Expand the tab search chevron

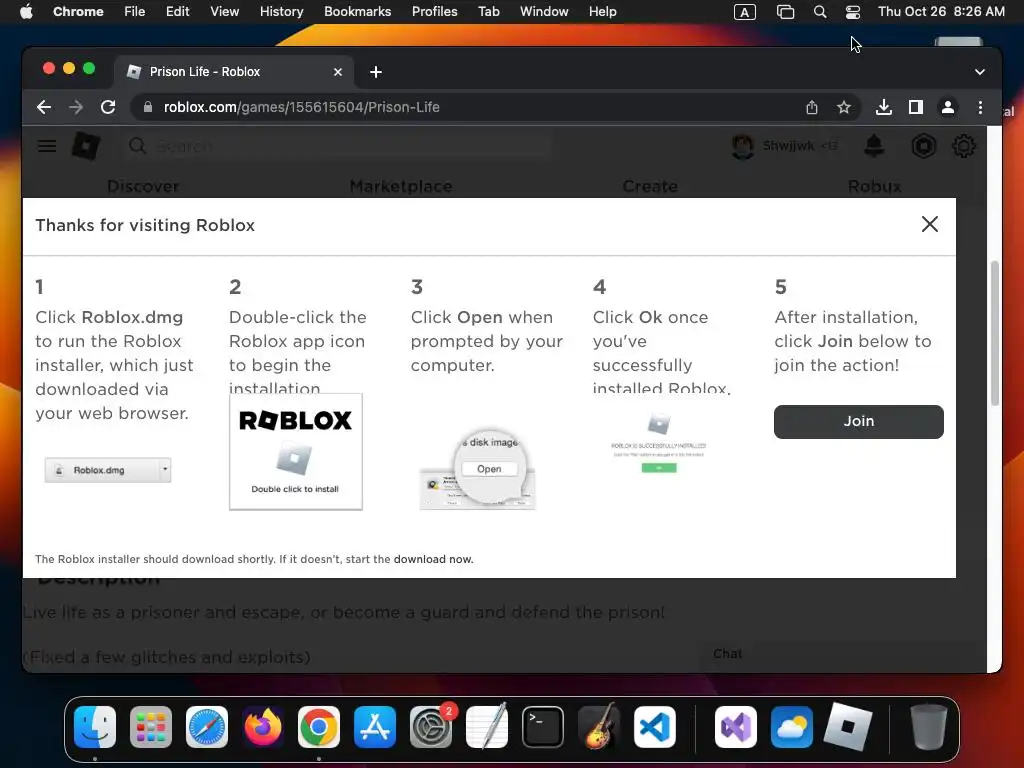coord(980,72)
